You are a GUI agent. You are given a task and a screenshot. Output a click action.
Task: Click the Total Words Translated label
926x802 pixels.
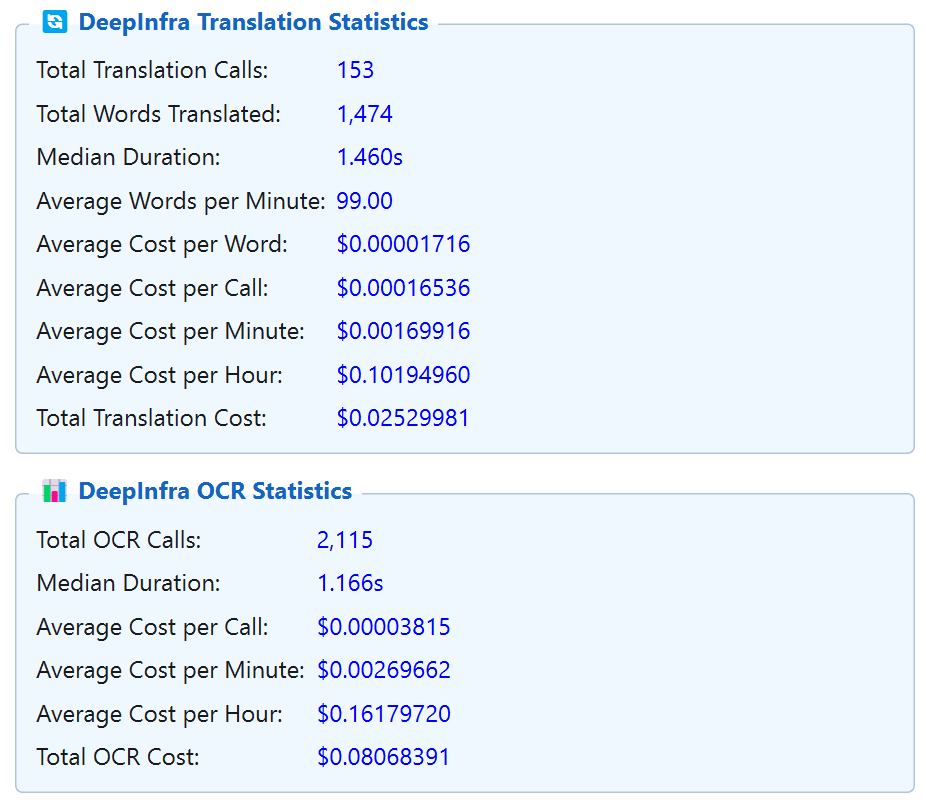159,114
